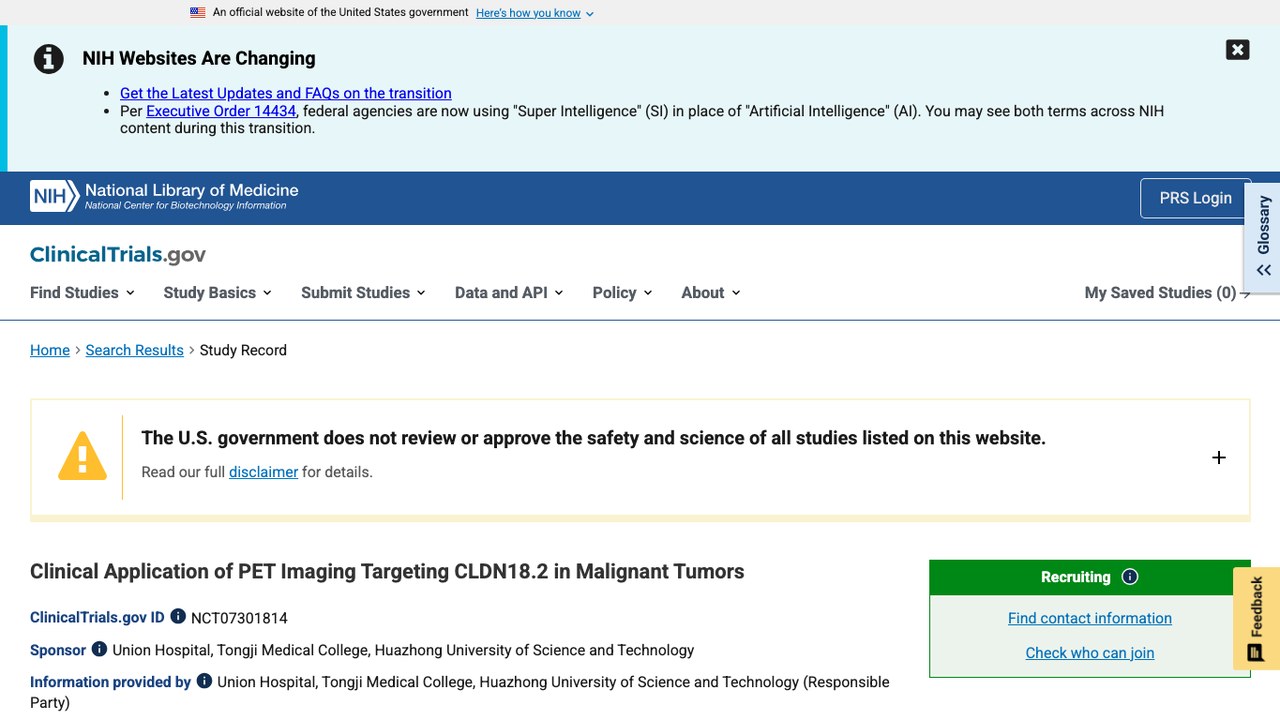This screenshot has height=720, width=1280.
Task: Click the Study Record breadcrumb text
Action: pos(243,350)
